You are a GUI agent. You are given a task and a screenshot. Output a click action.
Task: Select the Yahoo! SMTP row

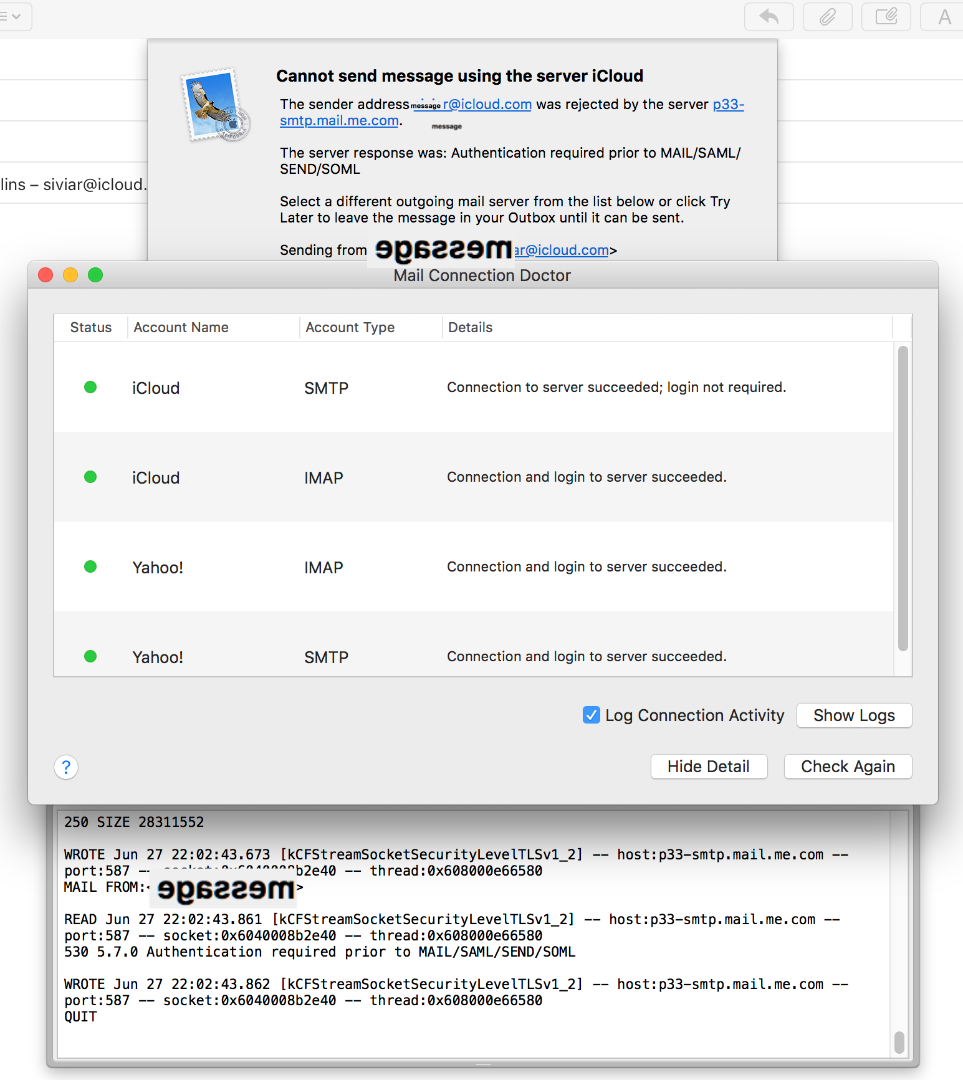click(x=474, y=644)
